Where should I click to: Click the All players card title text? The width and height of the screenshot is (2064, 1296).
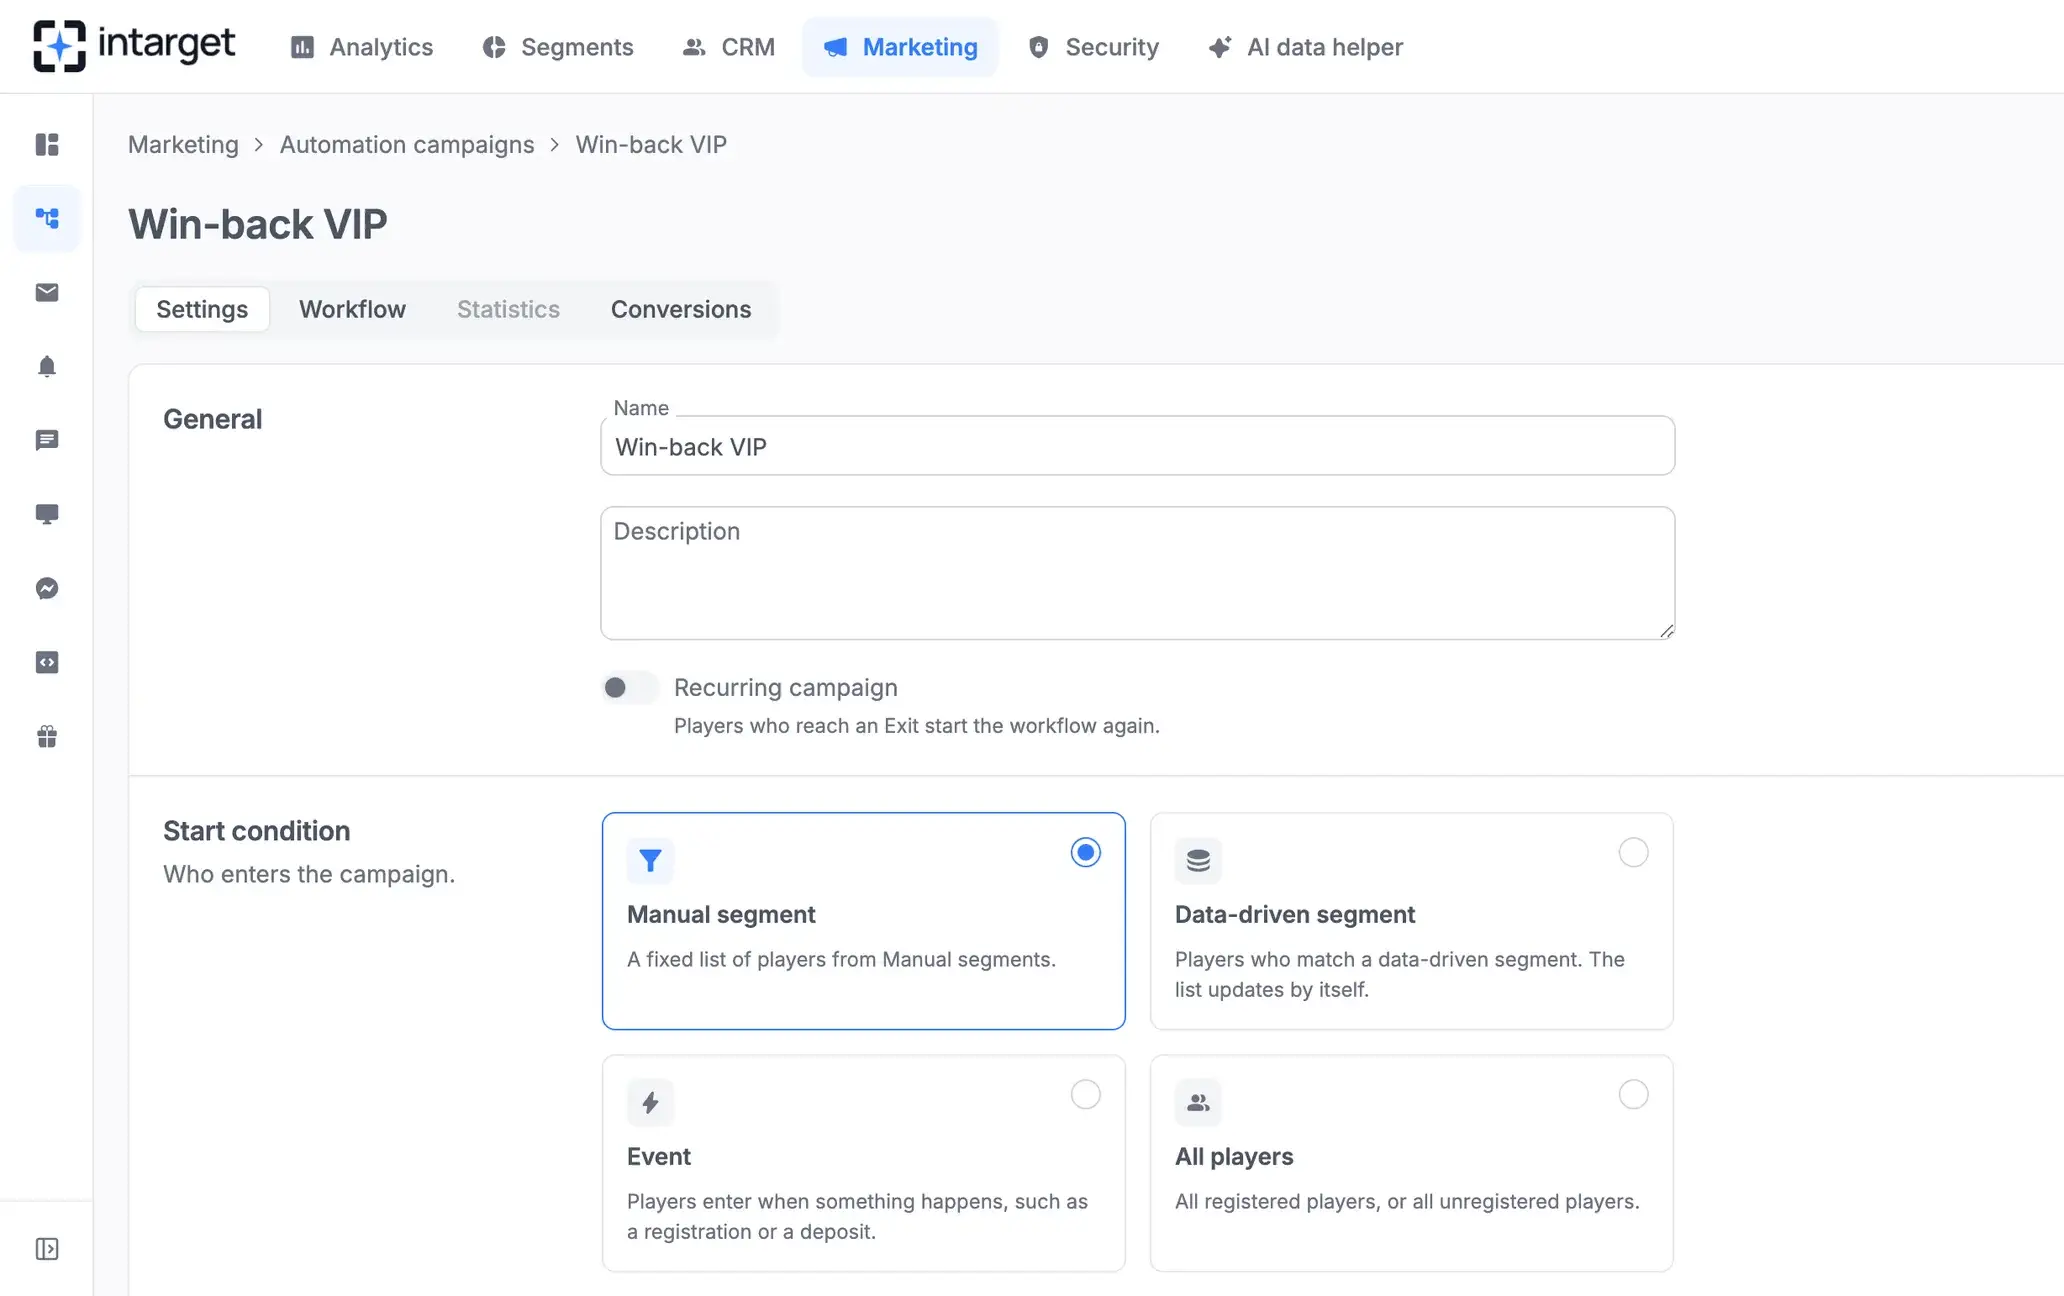[1234, 1156]
